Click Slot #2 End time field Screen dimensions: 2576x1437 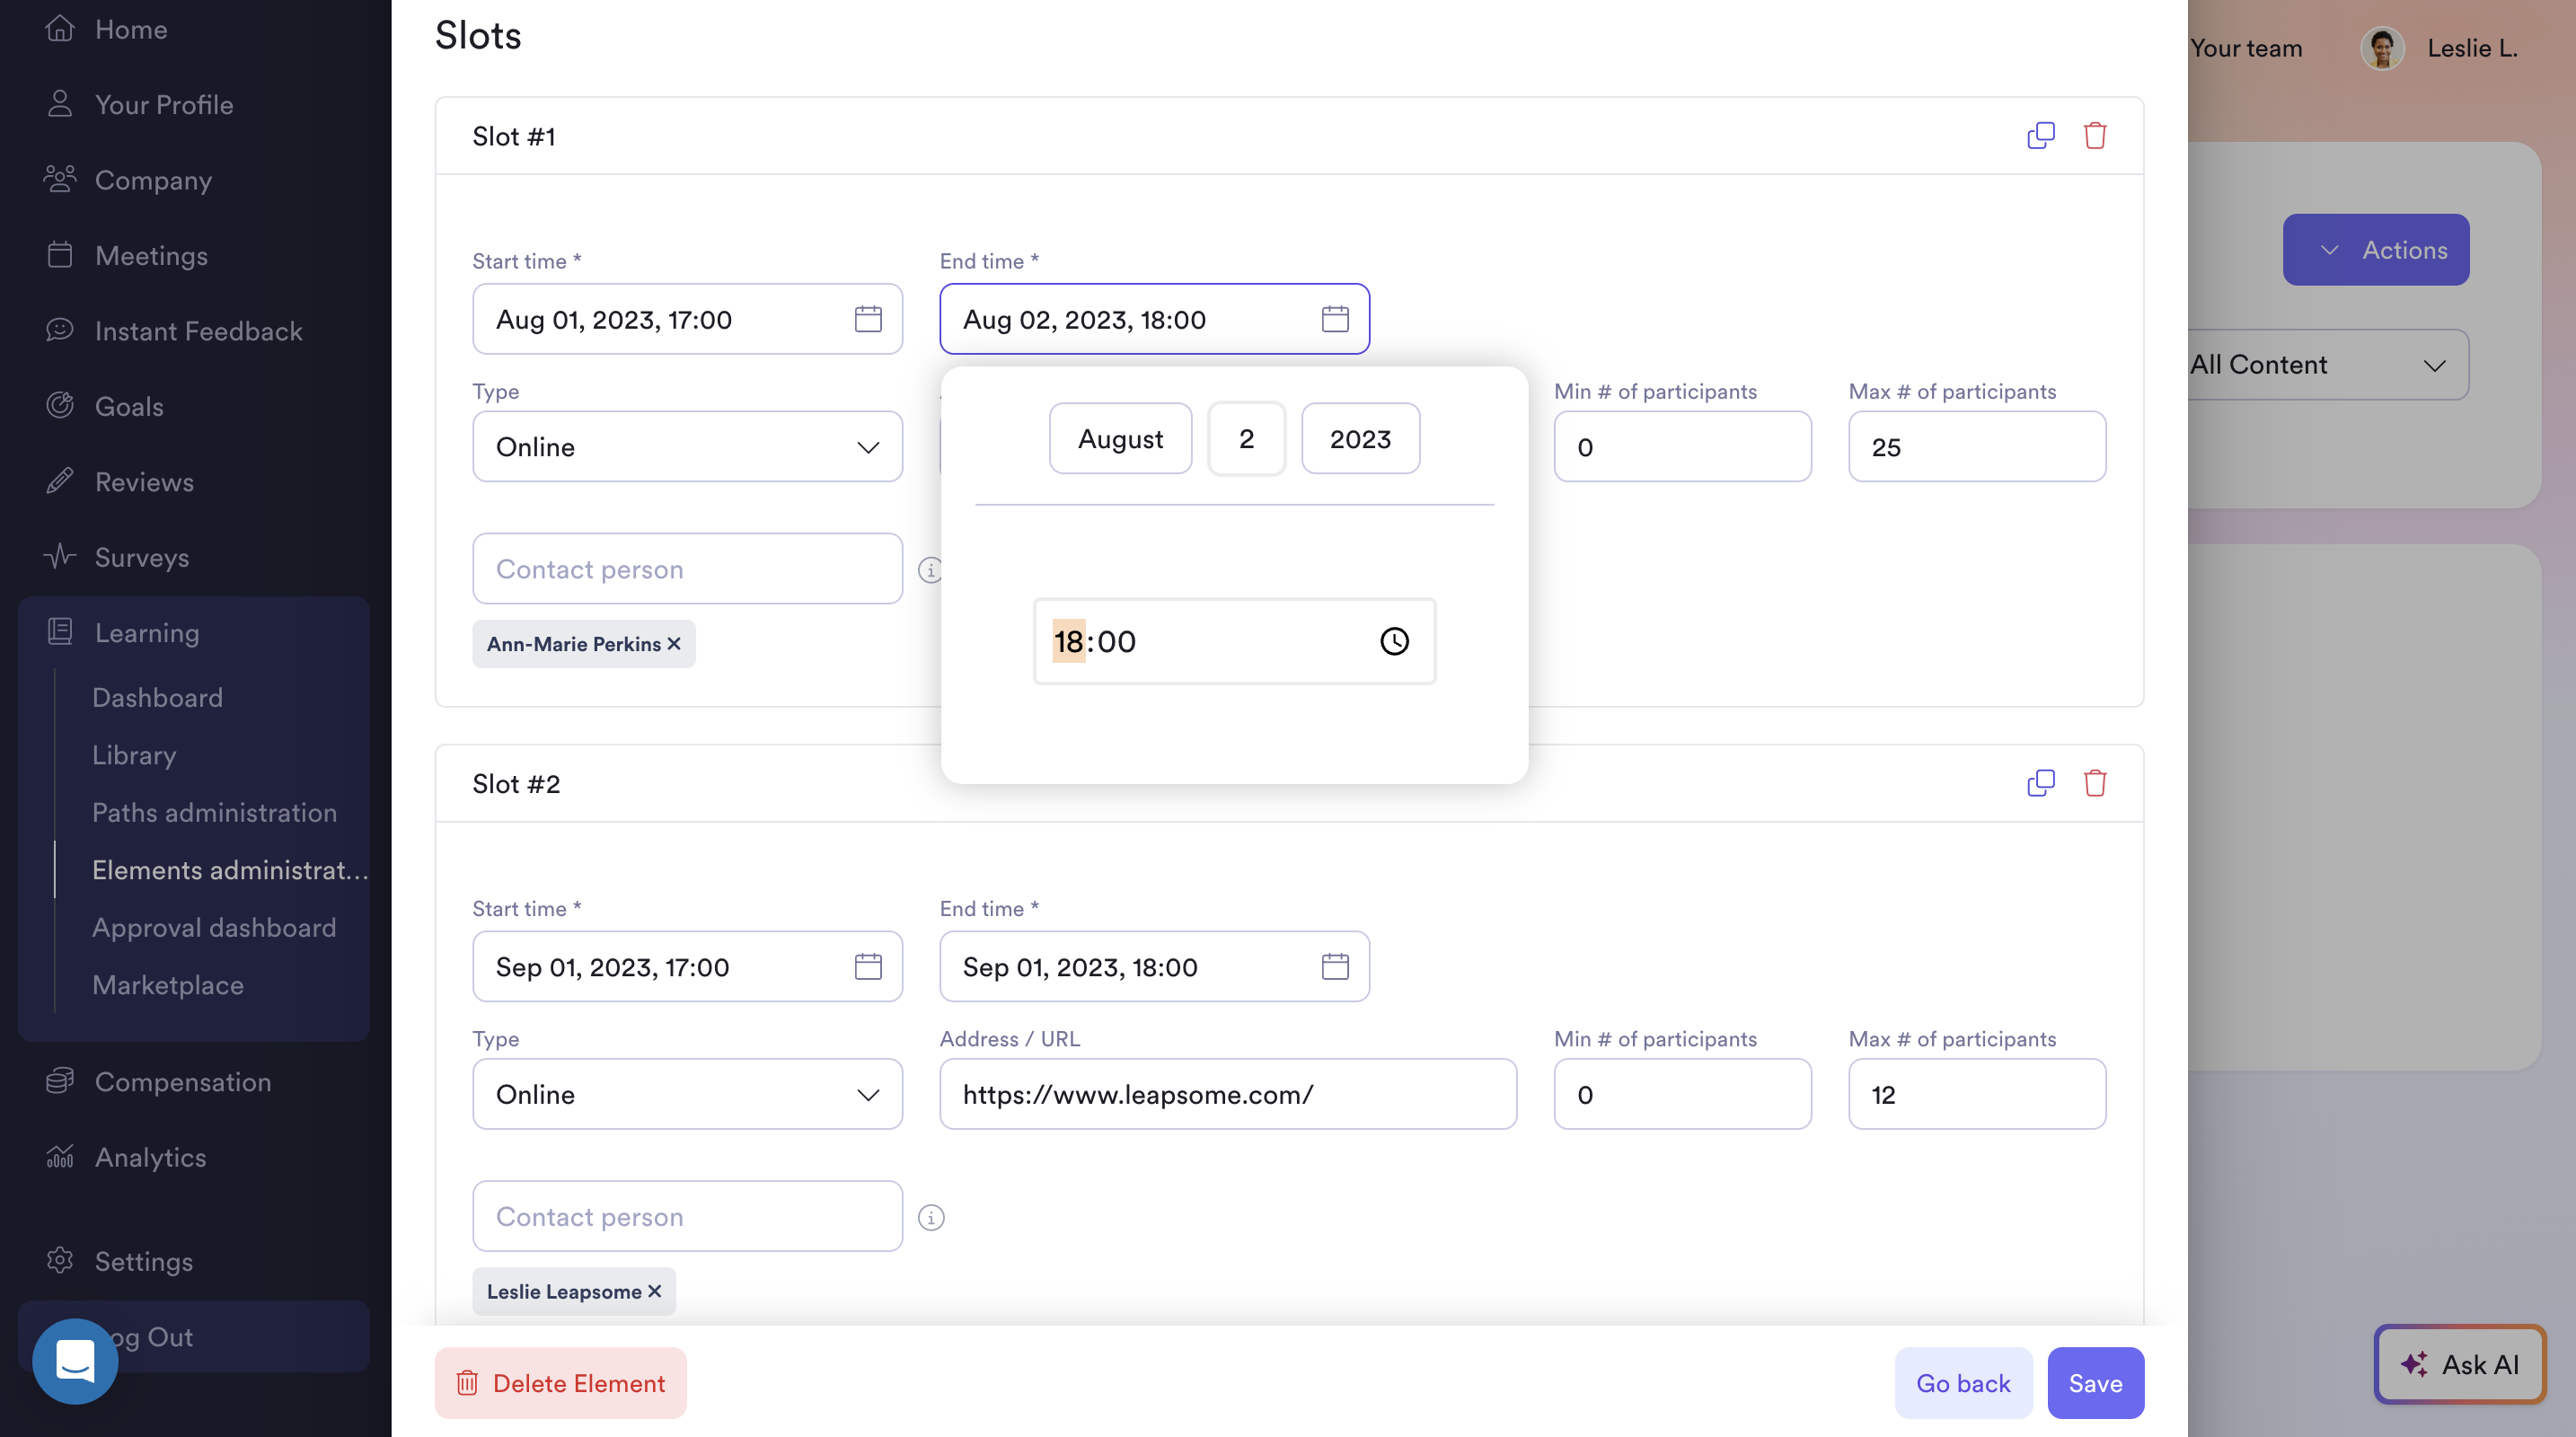pyautogui.click(x=1154, y=966)
